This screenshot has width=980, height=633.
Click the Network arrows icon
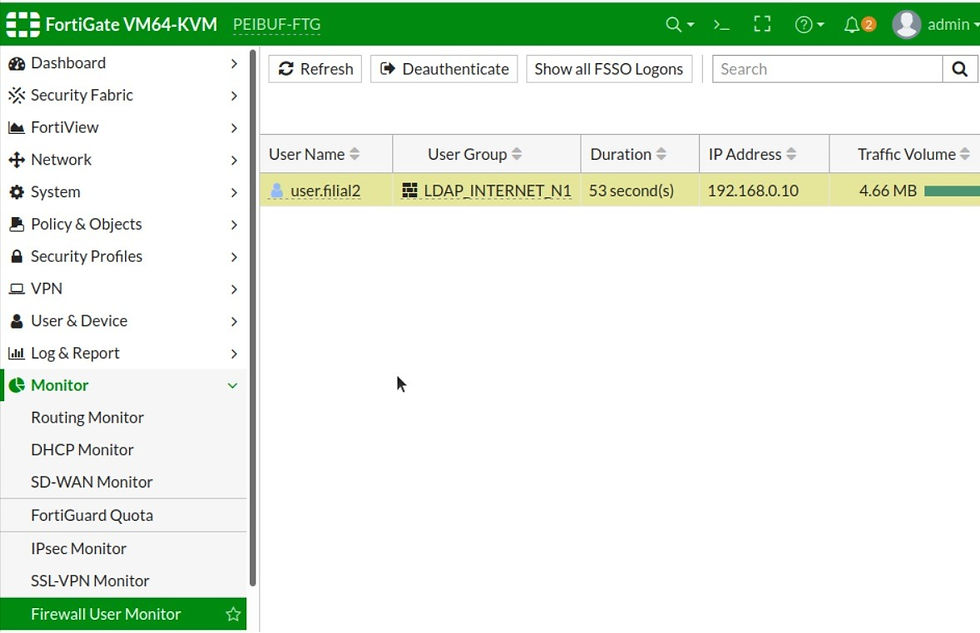[17, 160]
